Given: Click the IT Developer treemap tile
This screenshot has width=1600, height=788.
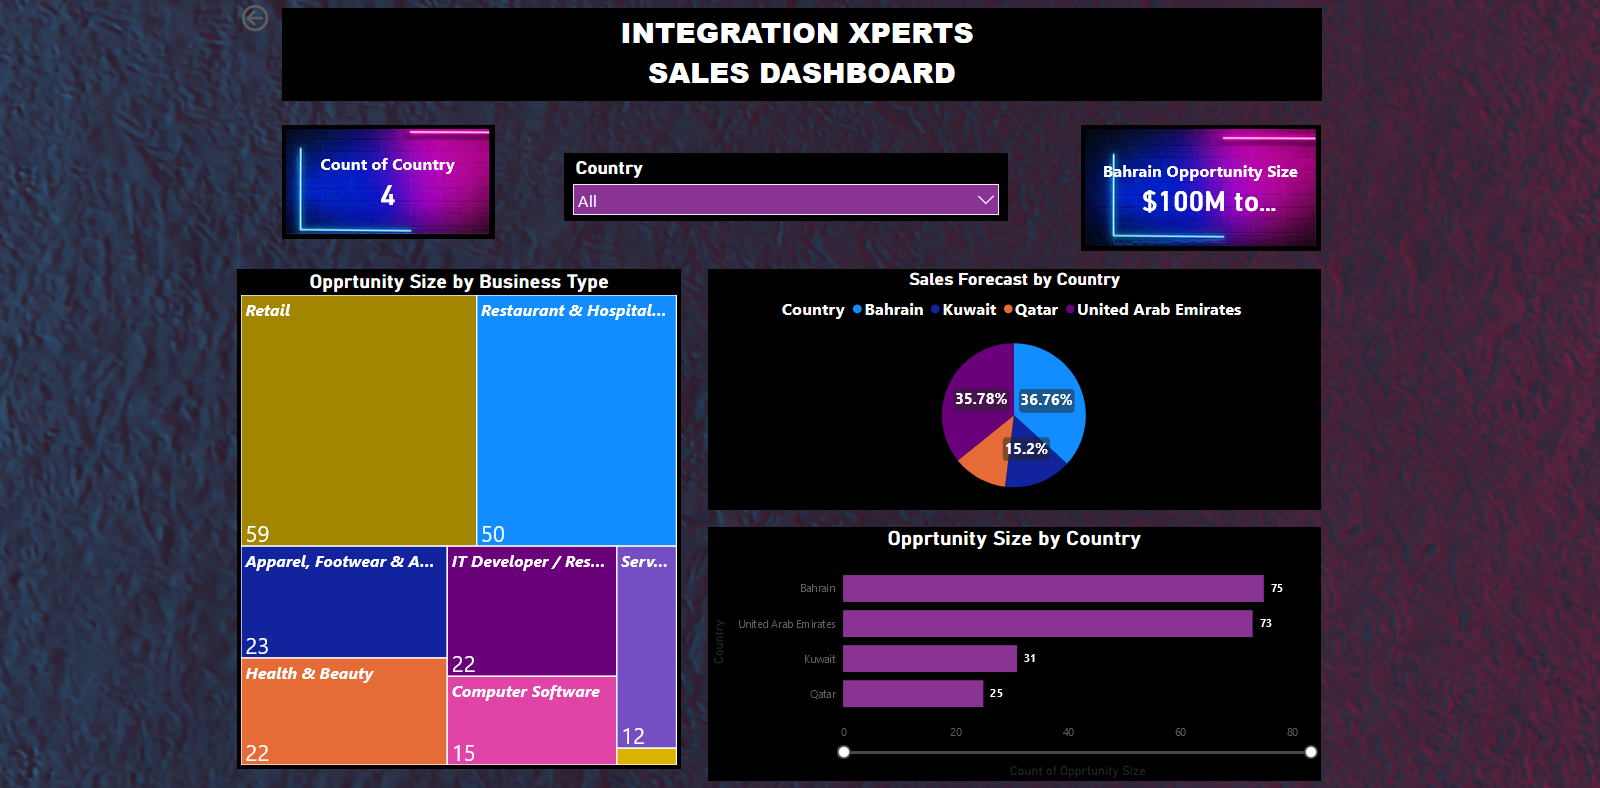Looking at the screenshot, I should click(532, 611).
